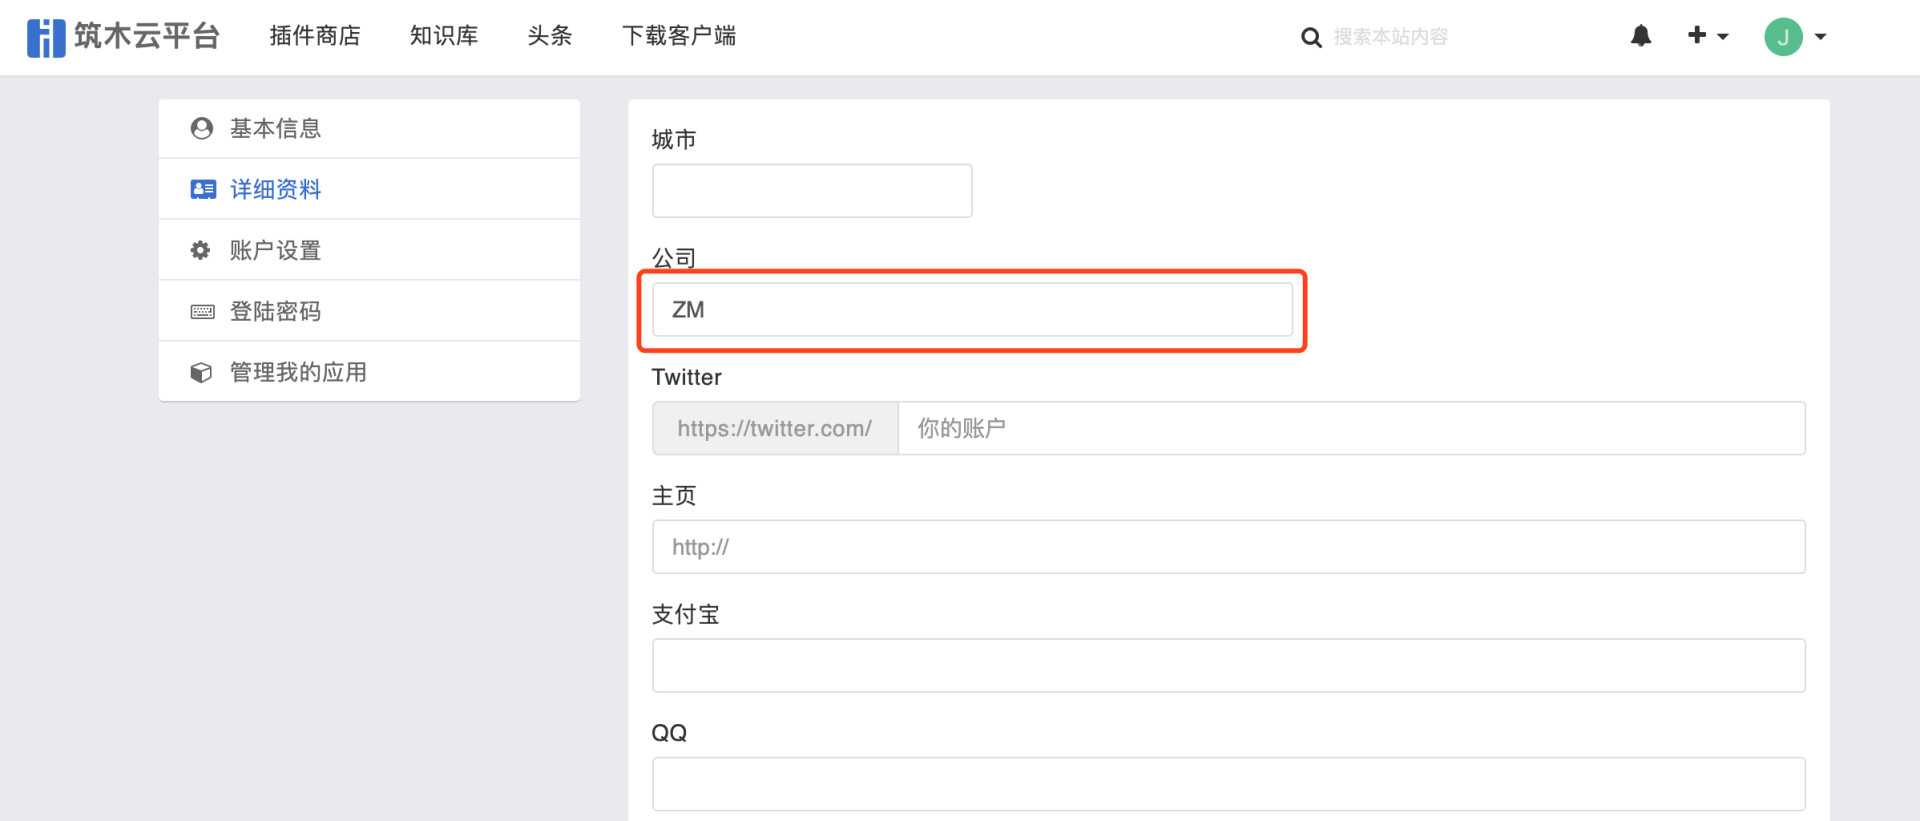This screenshot has width=1920, height=821.
Task: Click the 管理我的应用 cube icon
Action: point(201,373)
